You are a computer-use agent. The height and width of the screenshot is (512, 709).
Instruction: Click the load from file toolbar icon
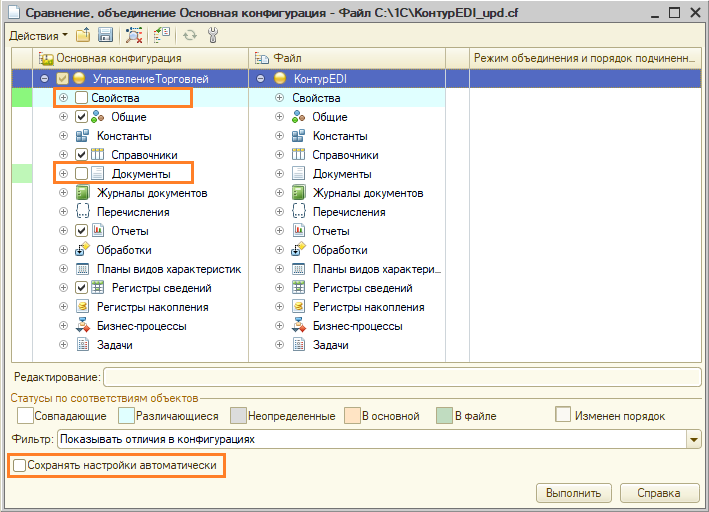(83, 35)
